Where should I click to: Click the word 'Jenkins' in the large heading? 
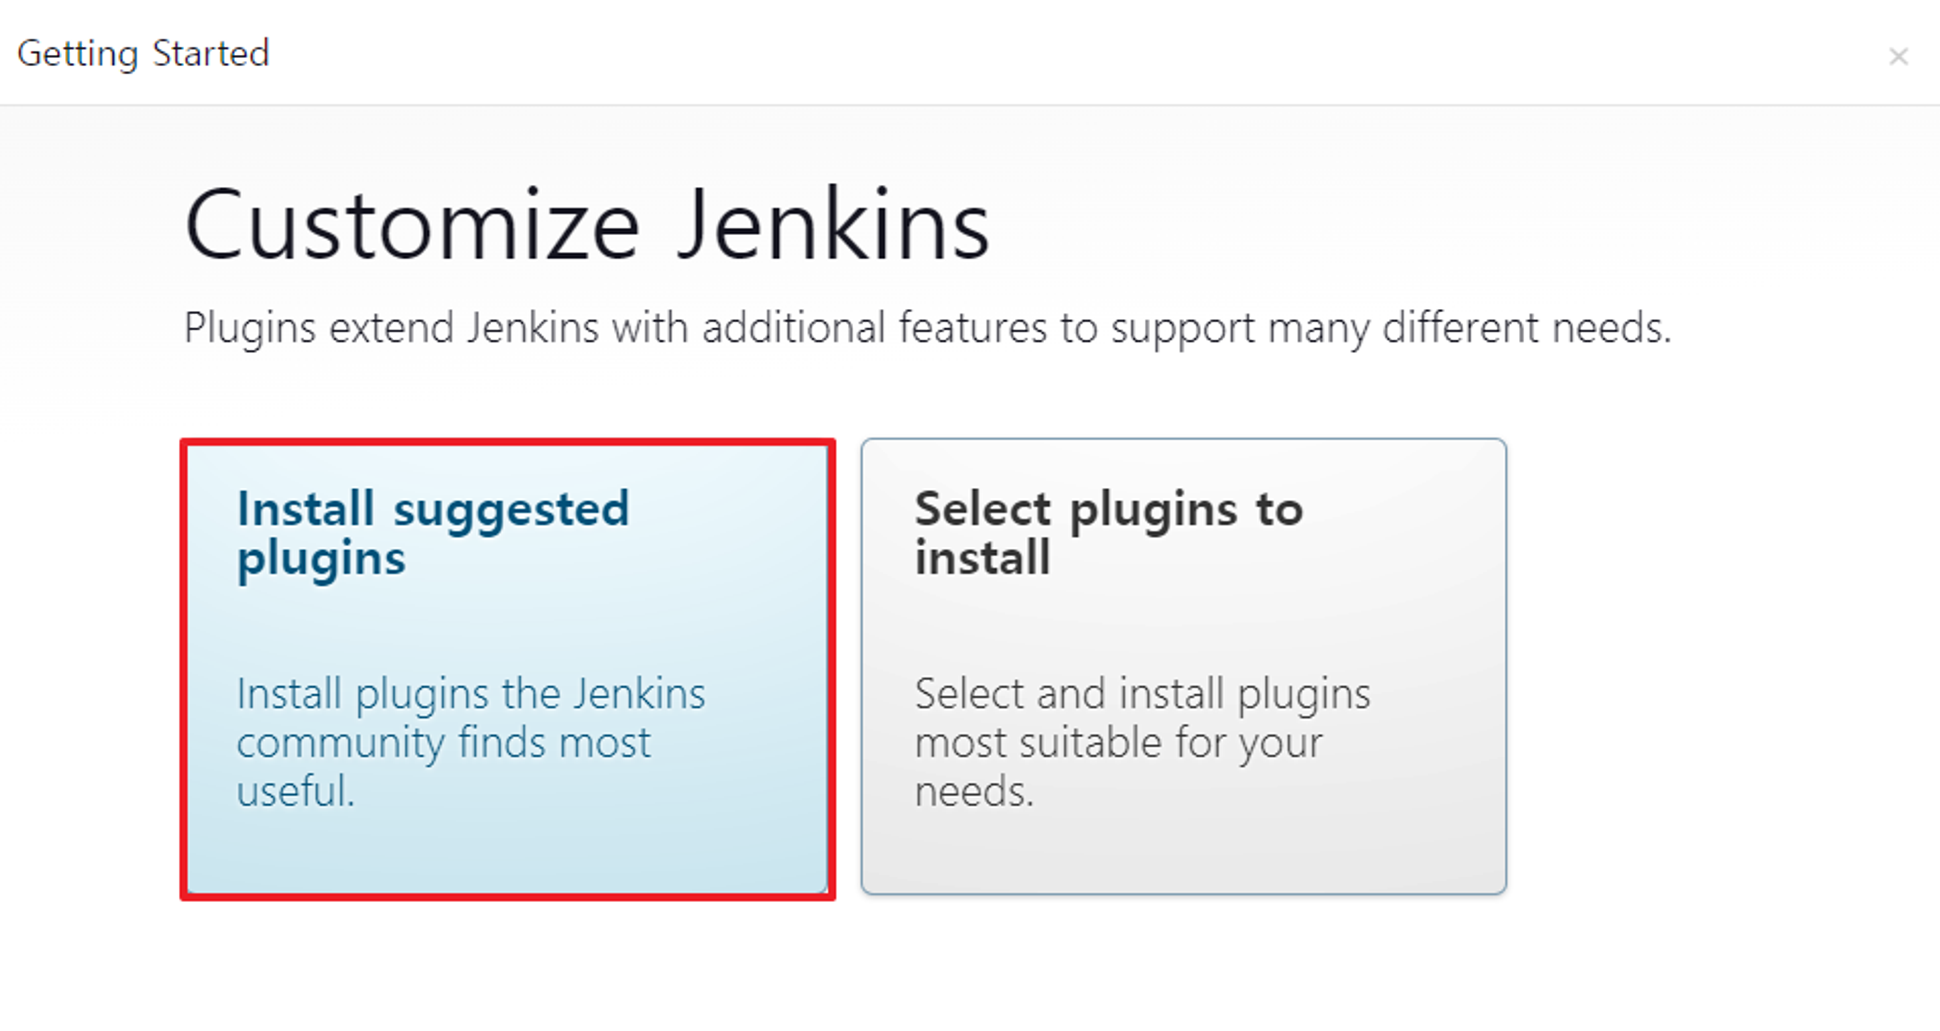click(833, 225)
